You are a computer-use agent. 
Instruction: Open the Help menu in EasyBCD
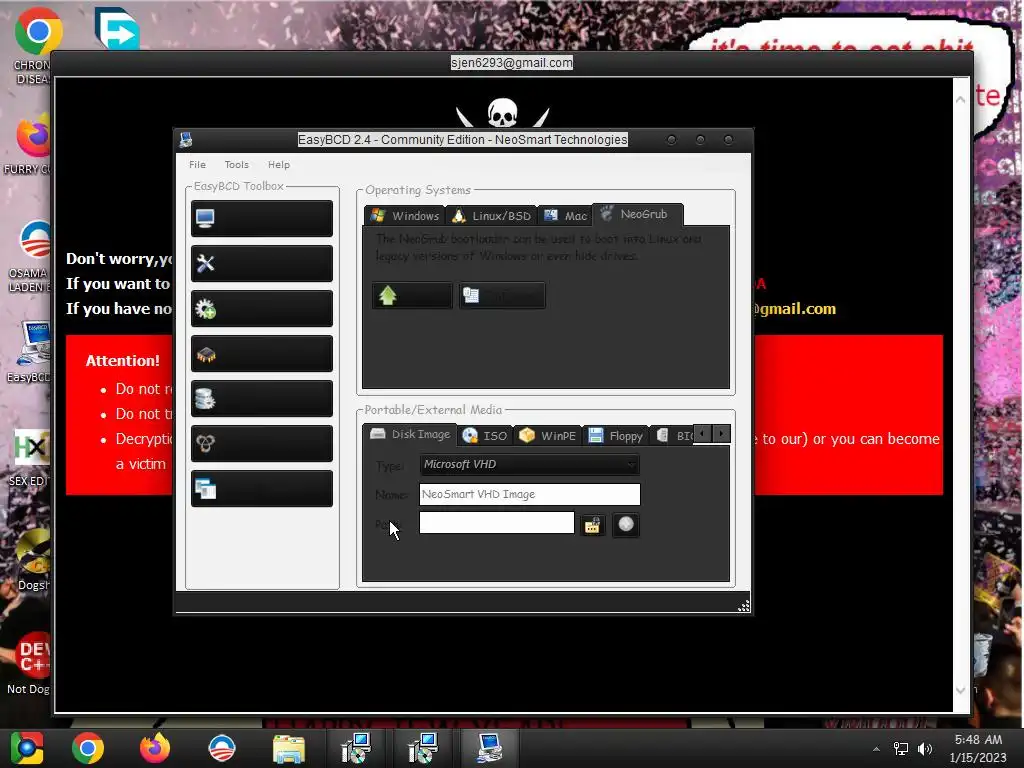pyautogui.click(x=279, y=165)
